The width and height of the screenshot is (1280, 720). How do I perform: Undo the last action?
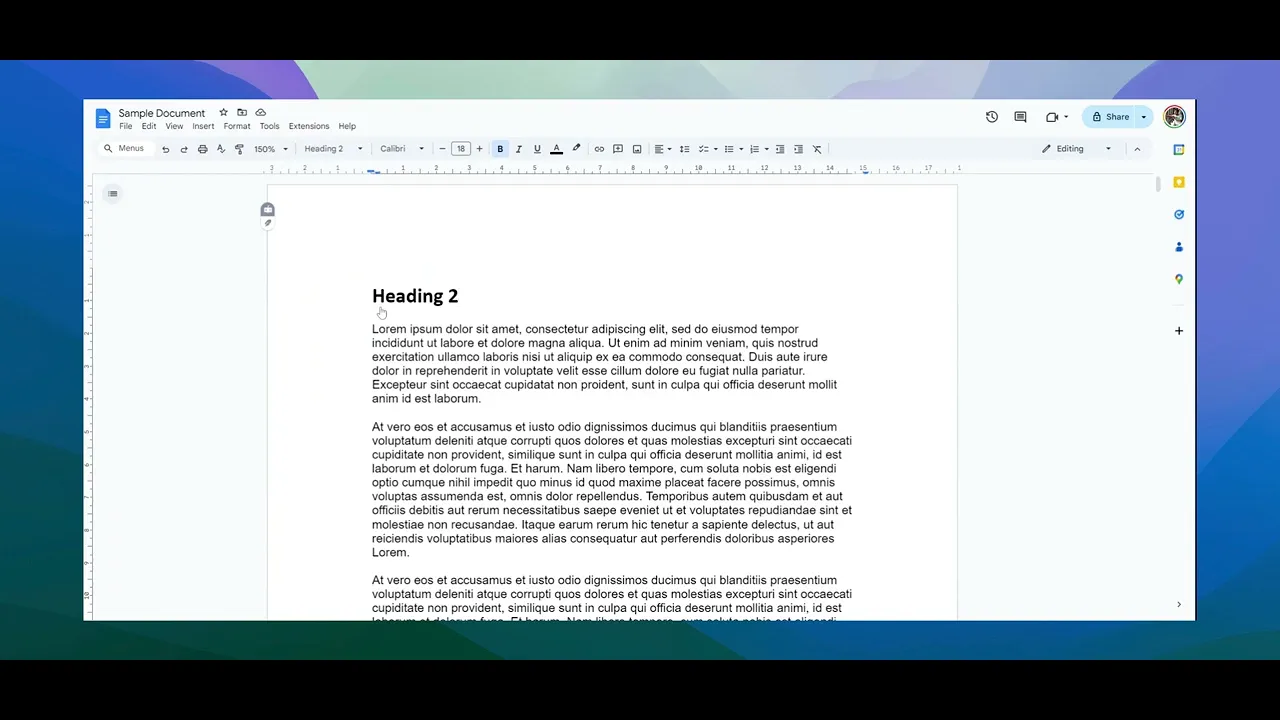[165, 149]
